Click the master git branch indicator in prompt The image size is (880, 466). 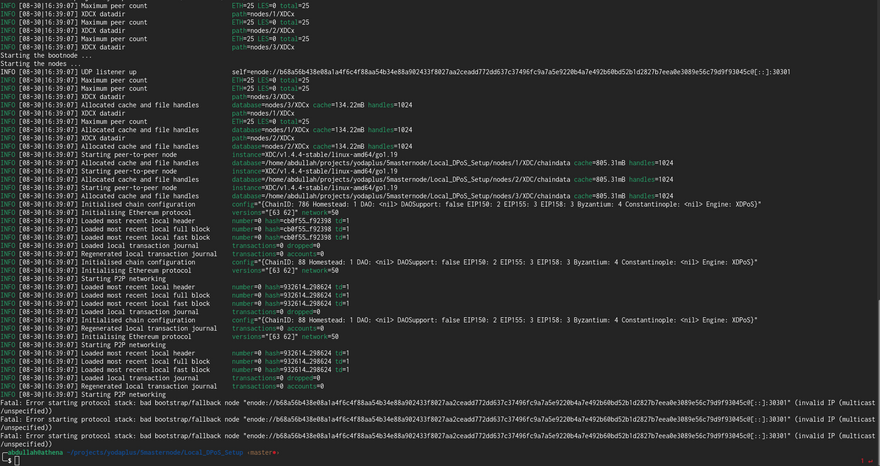264,452
